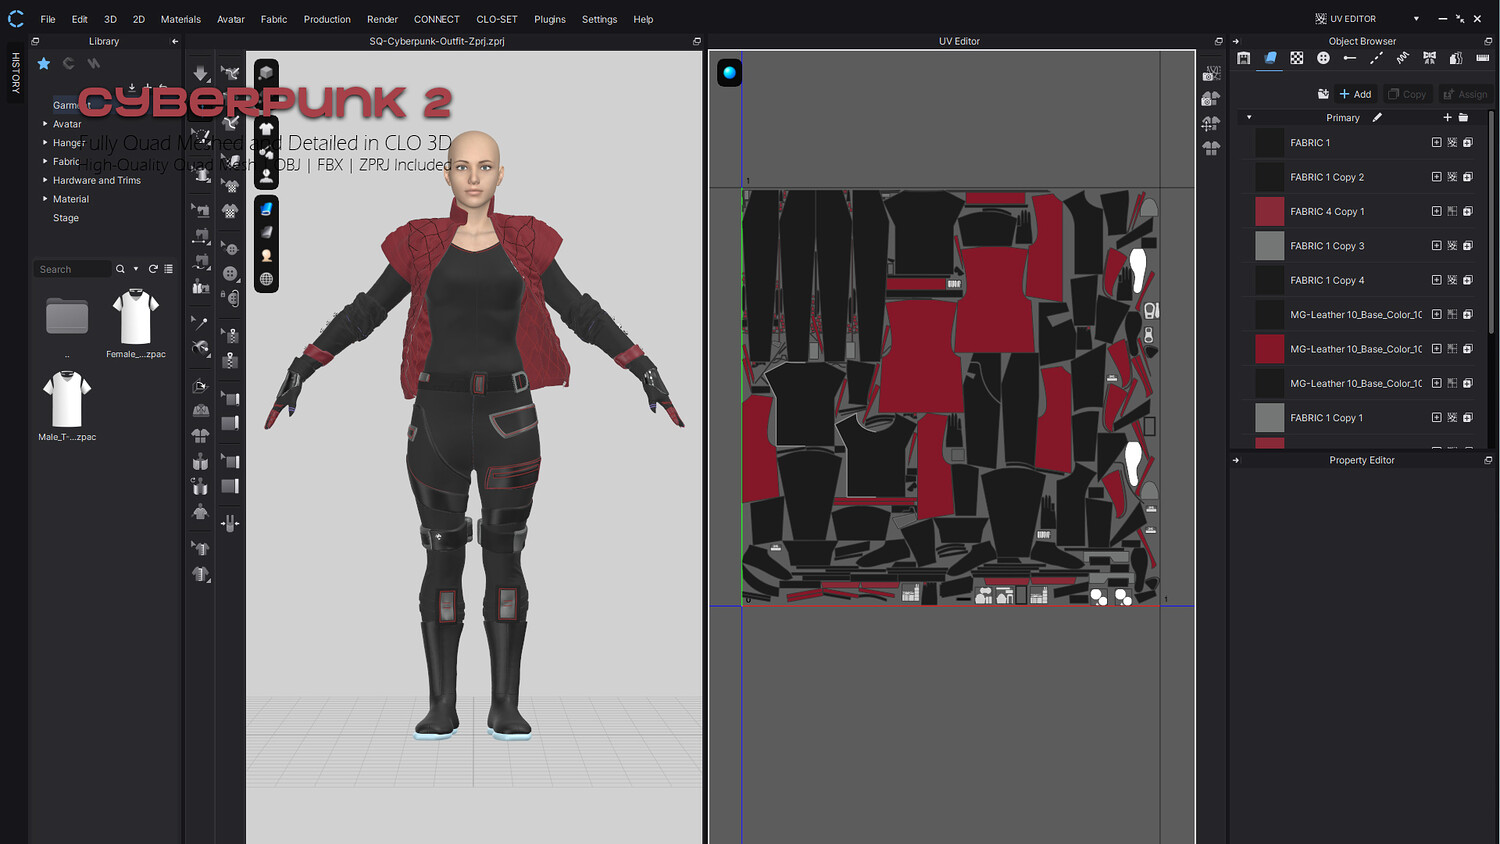The height and width of the screenshot is (844, 1500).
Task: Toggle the texture grid icon for FABRIC 4 Copy 1
Action: 1452,211
